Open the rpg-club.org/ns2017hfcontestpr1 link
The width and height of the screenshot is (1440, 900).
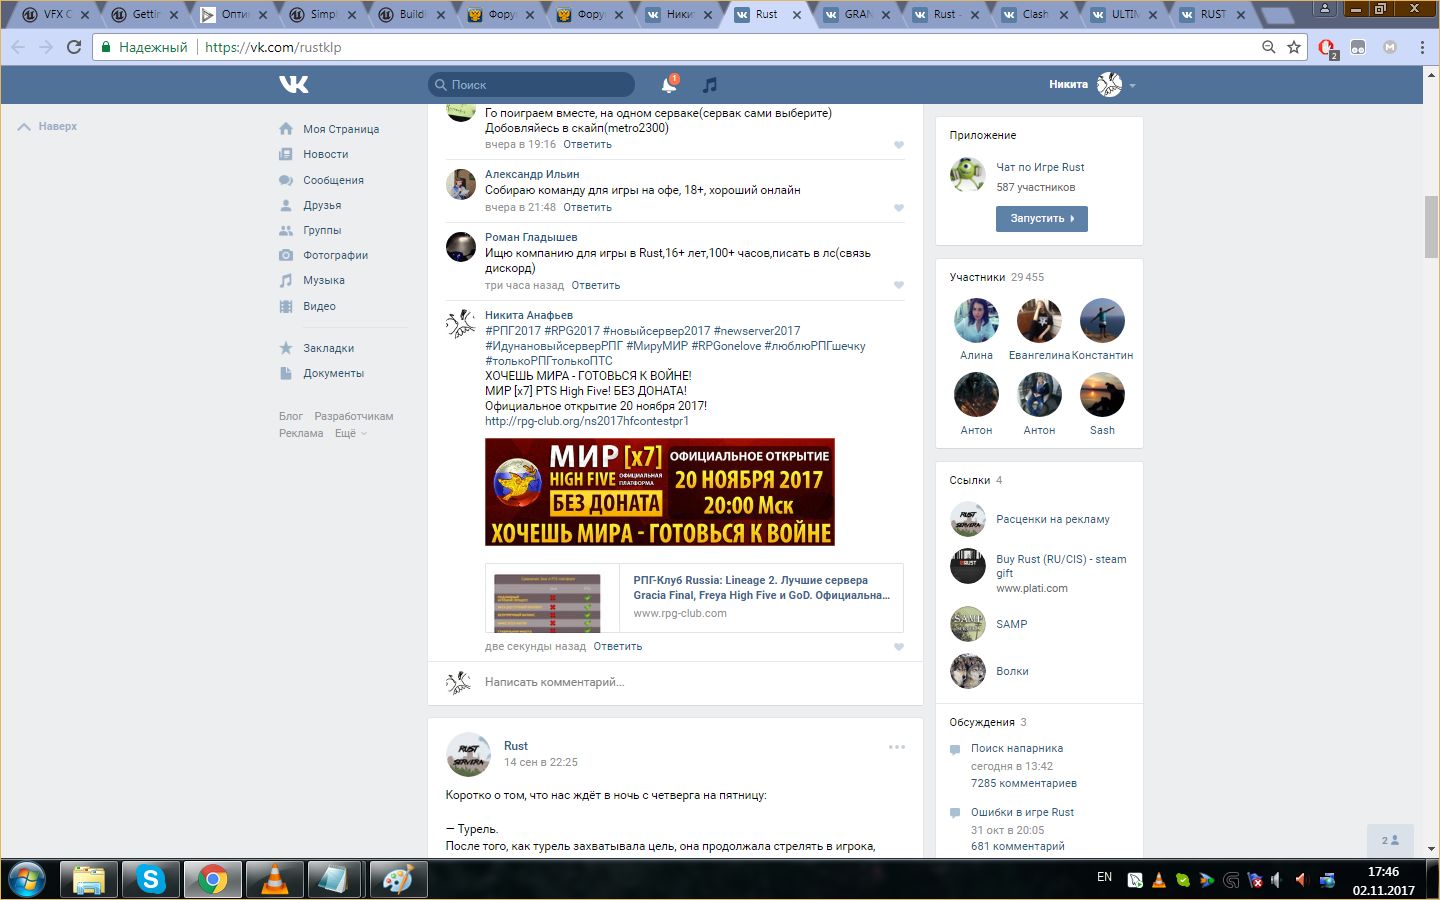point(587,421)
